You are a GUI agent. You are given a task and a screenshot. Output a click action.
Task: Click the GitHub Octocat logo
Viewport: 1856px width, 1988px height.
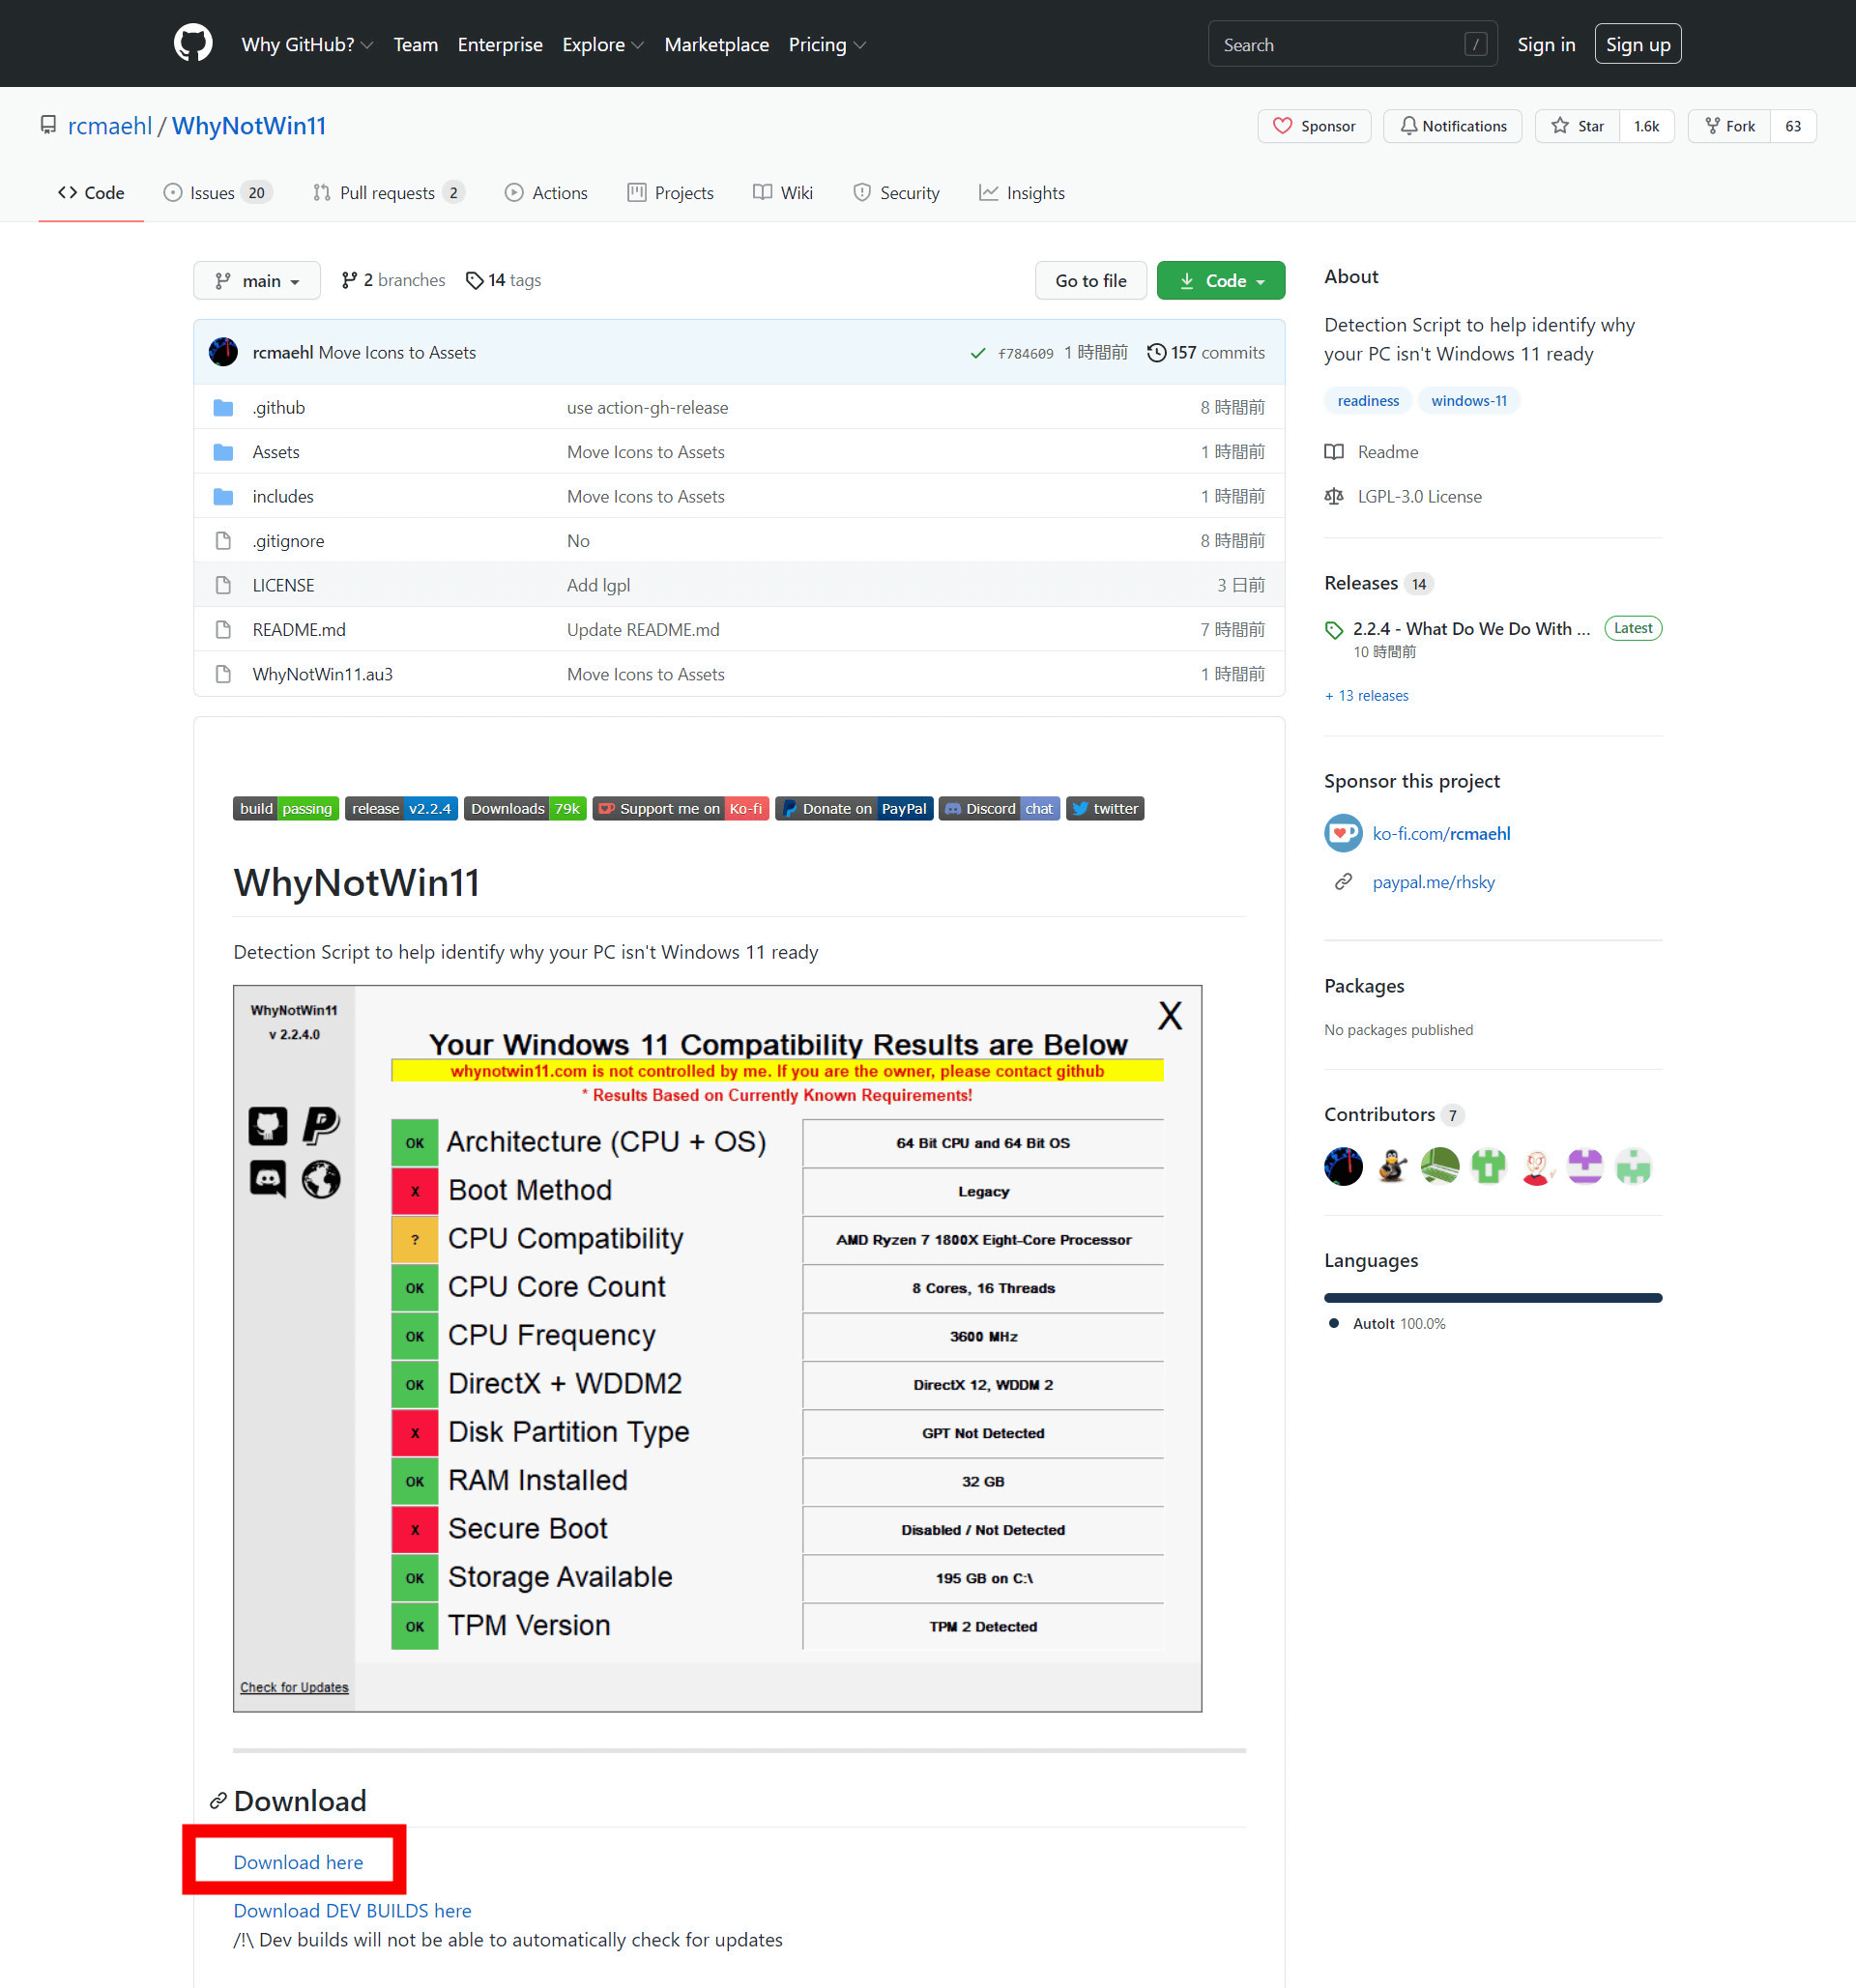click(x=193, y=44)
